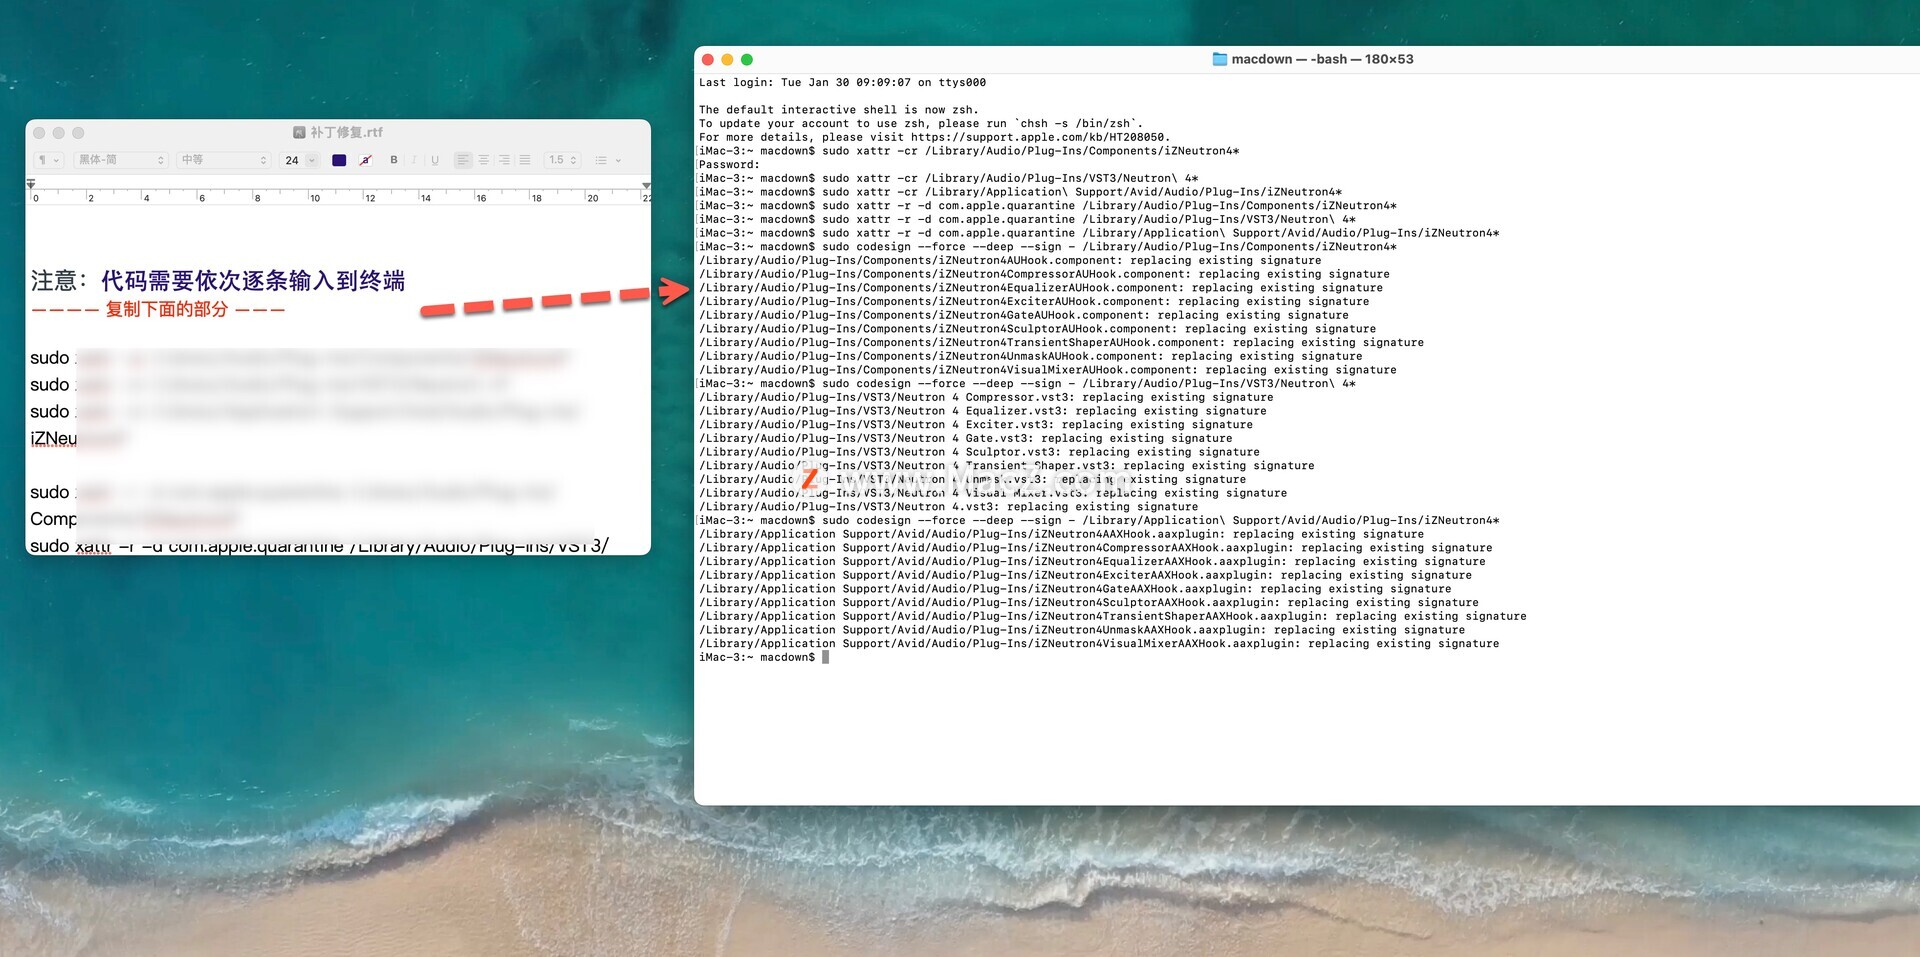
Task: Align text left in TextEdit
Action: pyautogui.click(x=463, y=160)
